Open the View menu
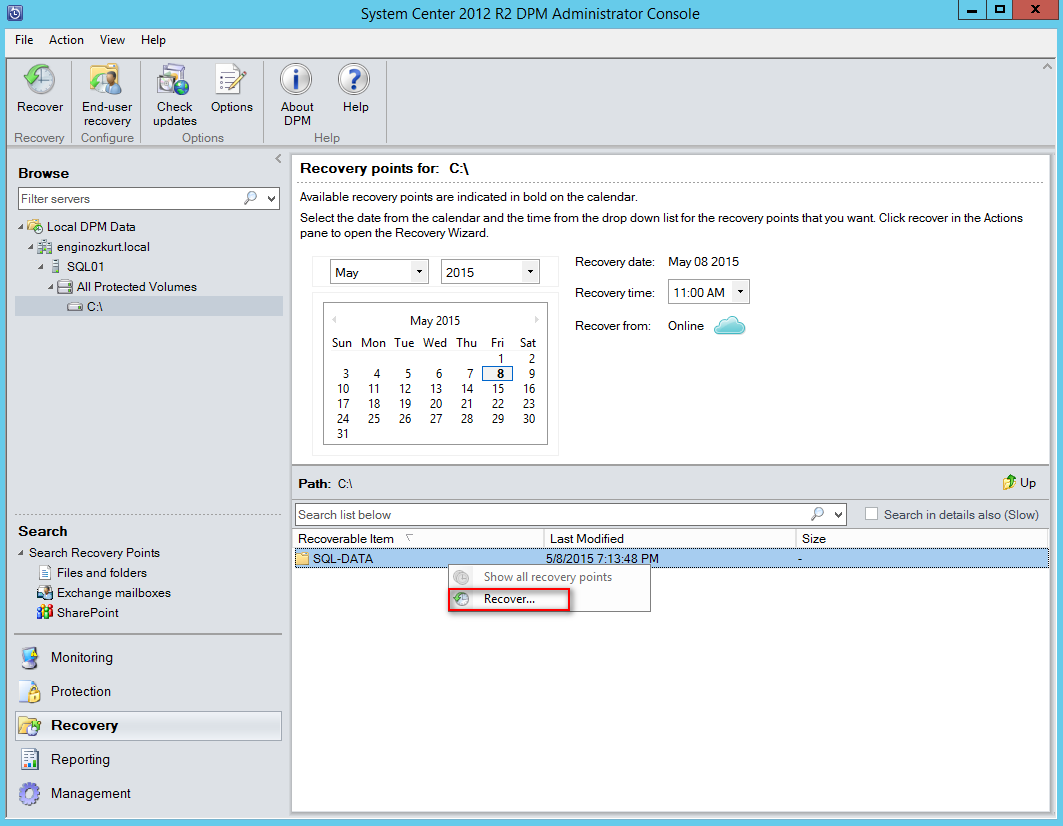 (112, 40)
